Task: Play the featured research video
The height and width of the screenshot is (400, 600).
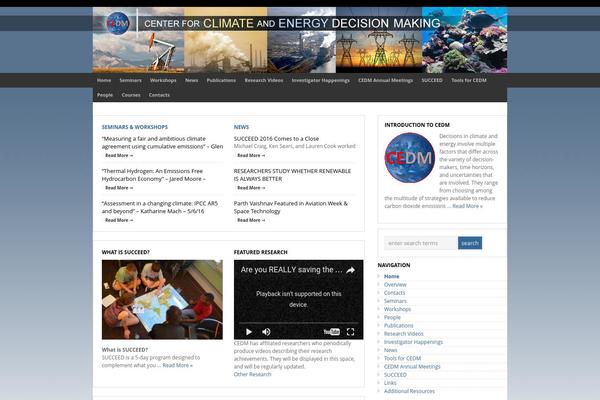Action: [249, 332]
